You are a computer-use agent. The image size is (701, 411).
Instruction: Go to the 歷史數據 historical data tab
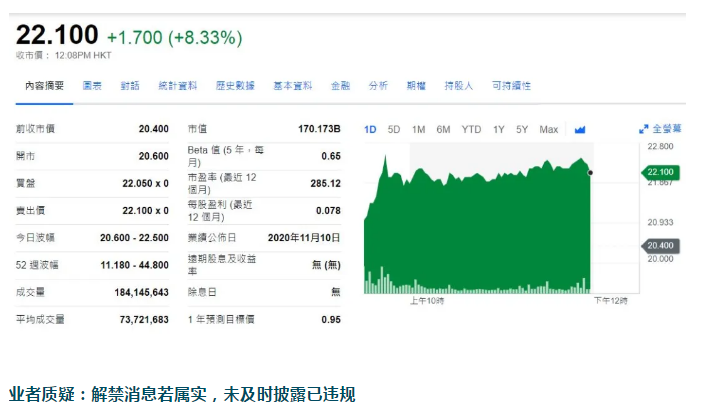(235, 85)
